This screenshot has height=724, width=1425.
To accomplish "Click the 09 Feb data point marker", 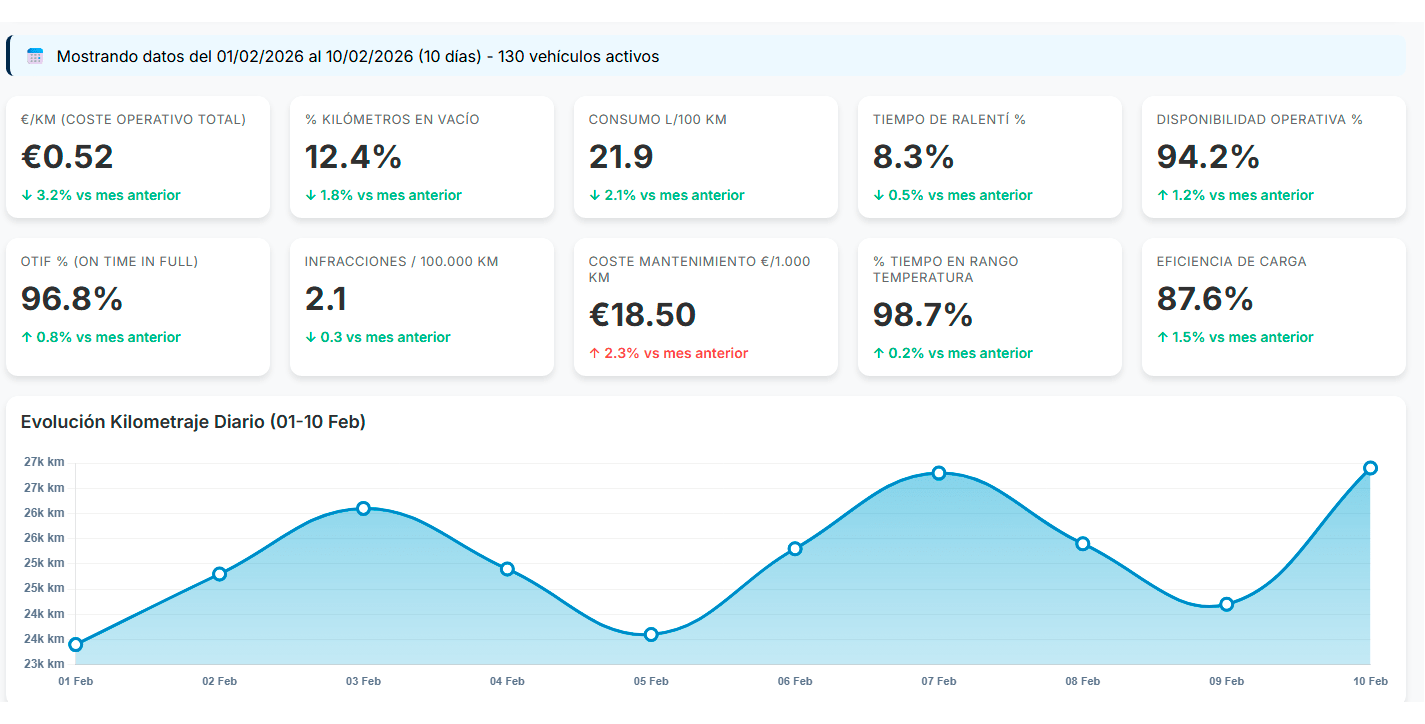I will [x=1227, y=604].
